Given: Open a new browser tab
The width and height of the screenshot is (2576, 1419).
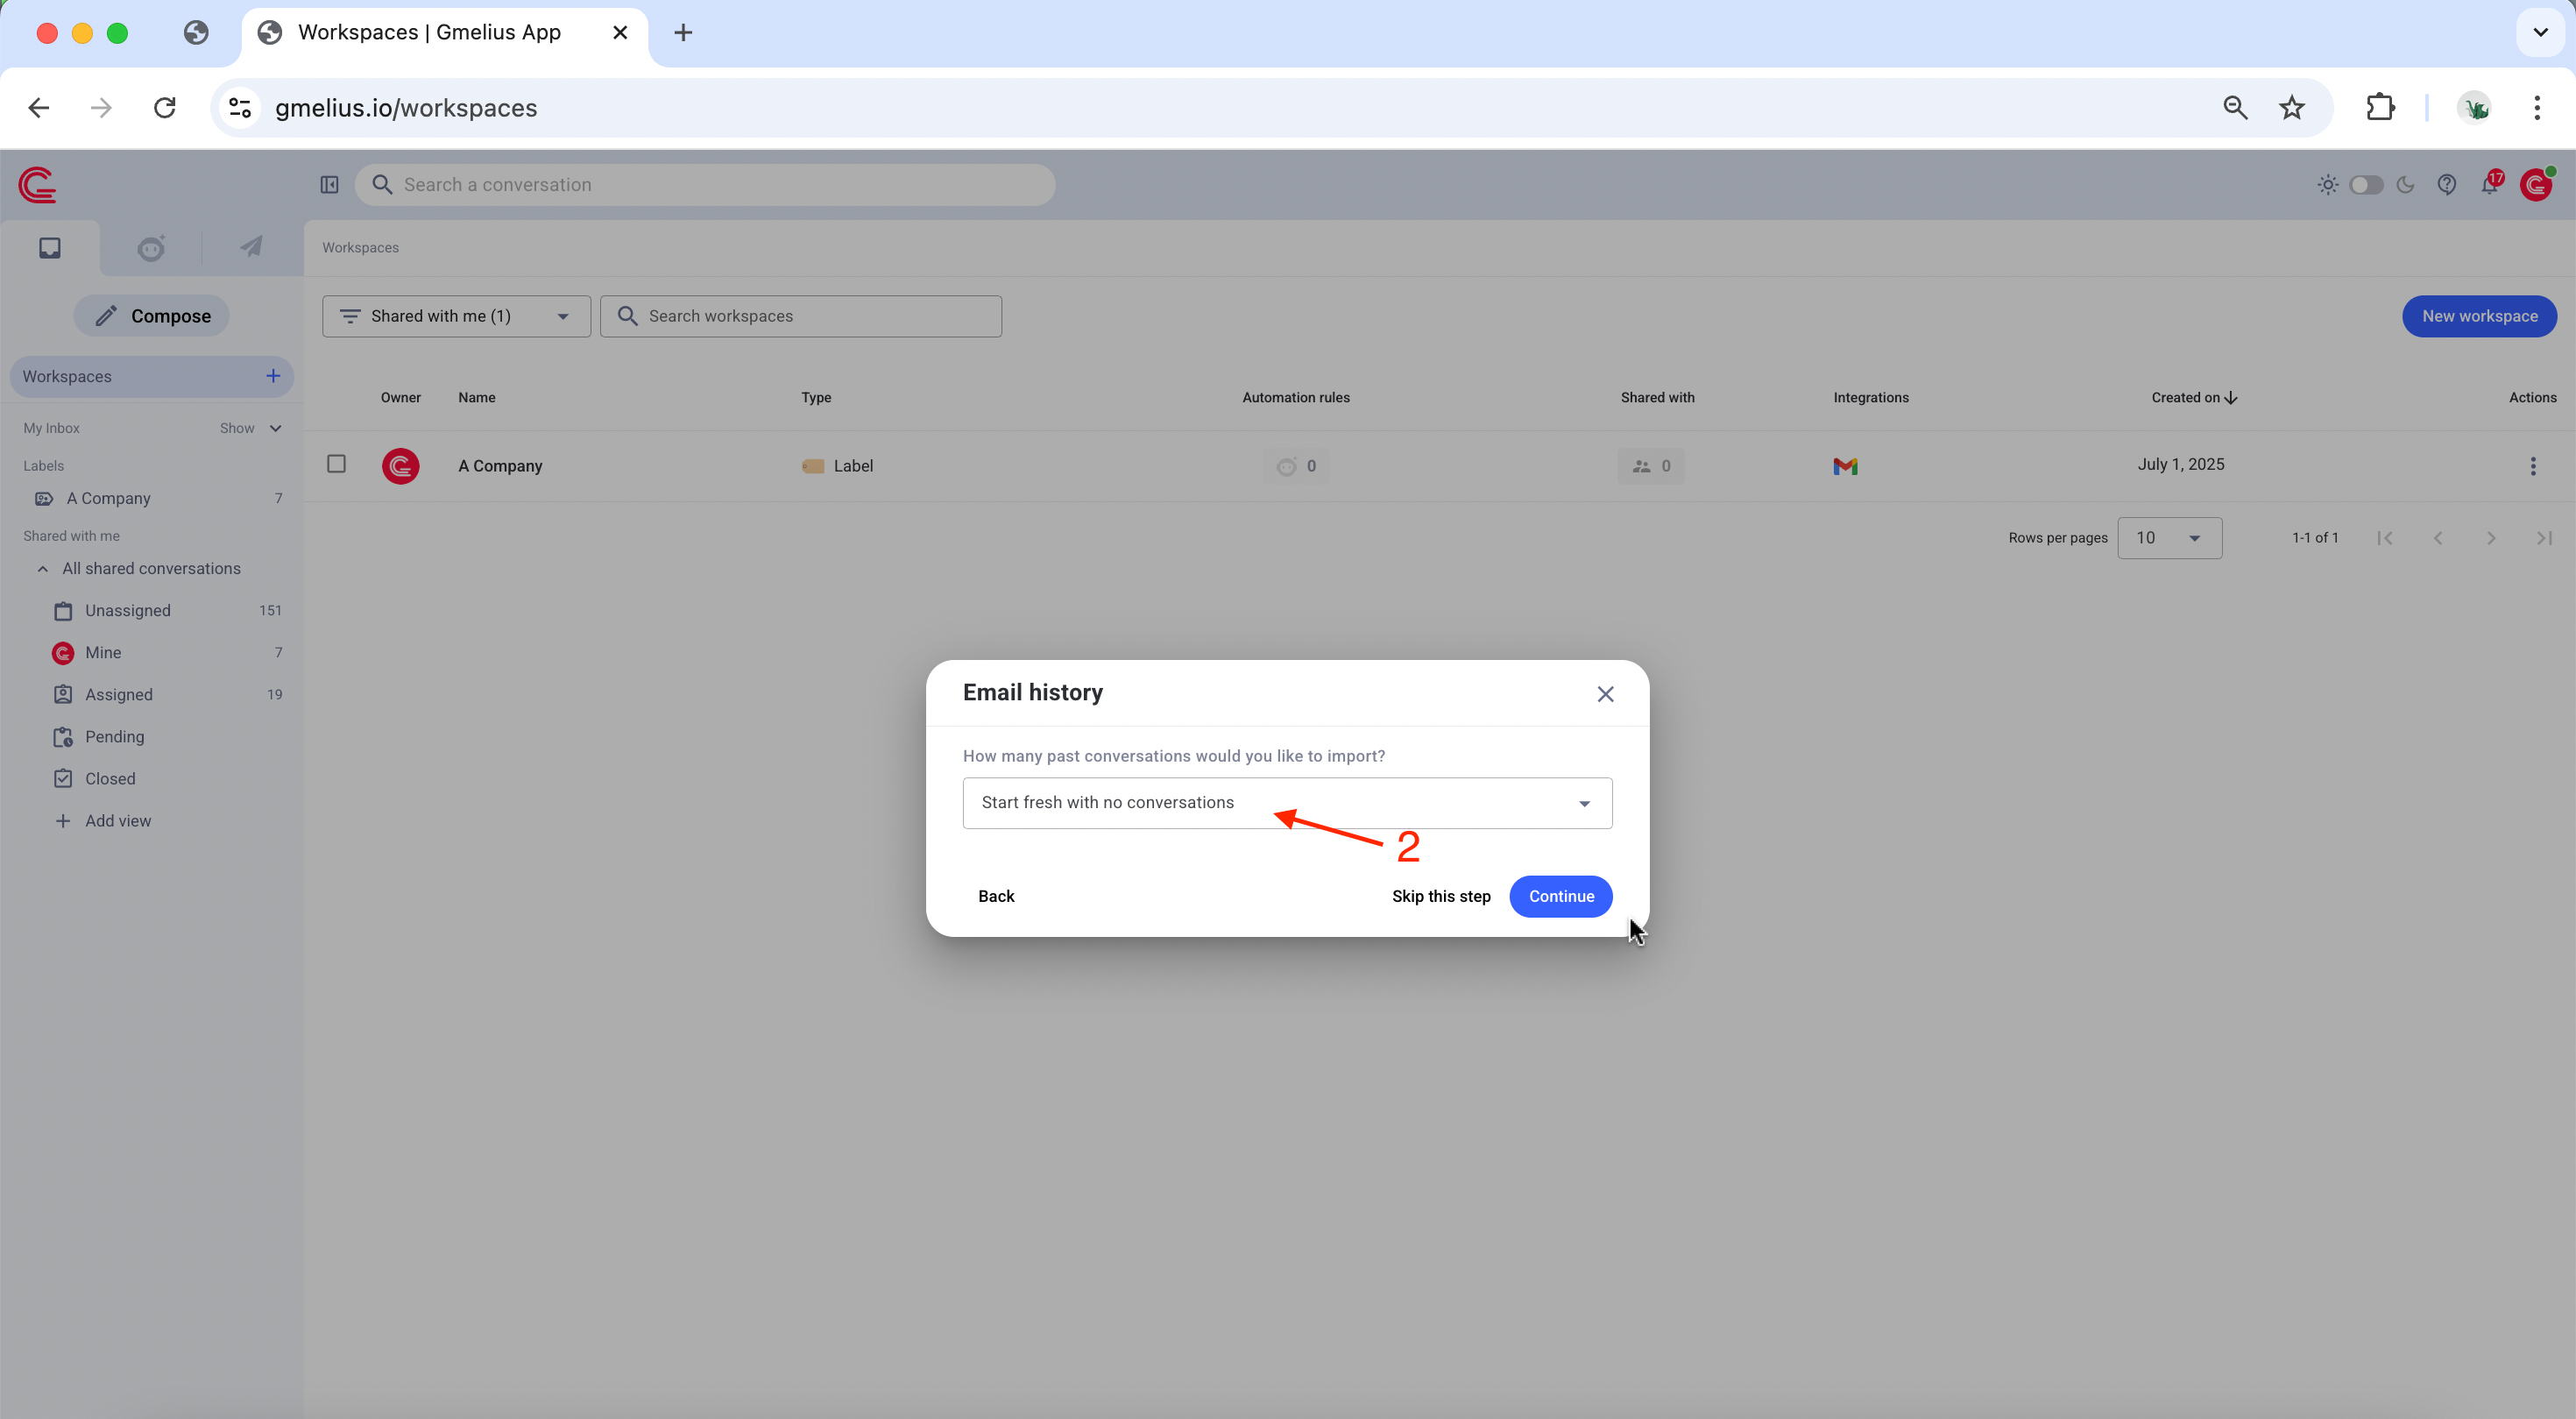Looking at the screenshot, I should [x=683, y=32].
